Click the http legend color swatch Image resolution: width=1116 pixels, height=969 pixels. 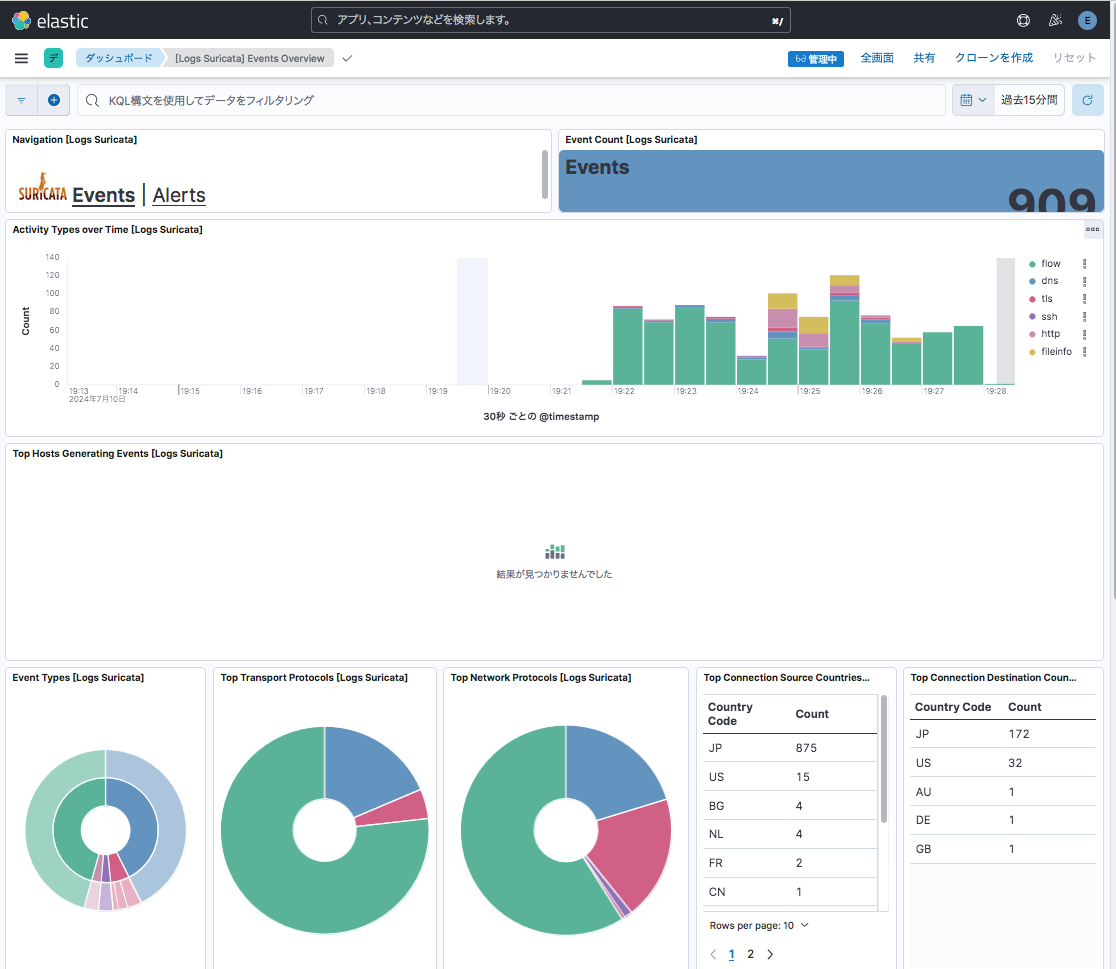tap(1032, 334)
